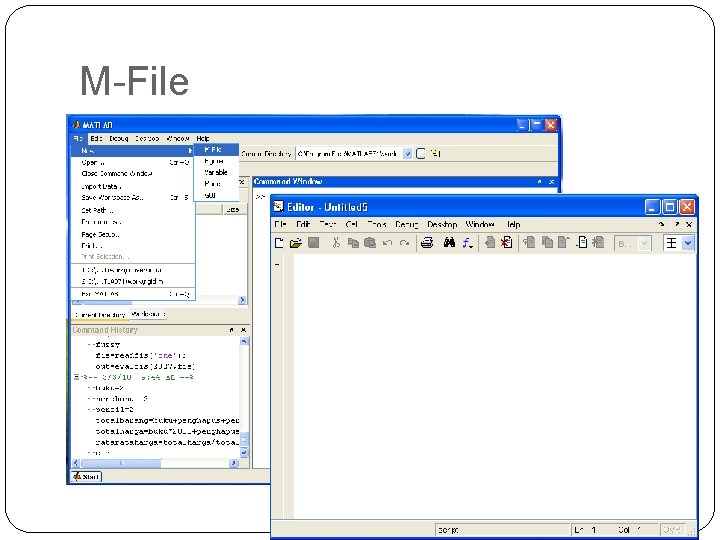720x540 pixels.
Task: Choose Open... in MATLAB File menu
Action: (x=133, y=162)
